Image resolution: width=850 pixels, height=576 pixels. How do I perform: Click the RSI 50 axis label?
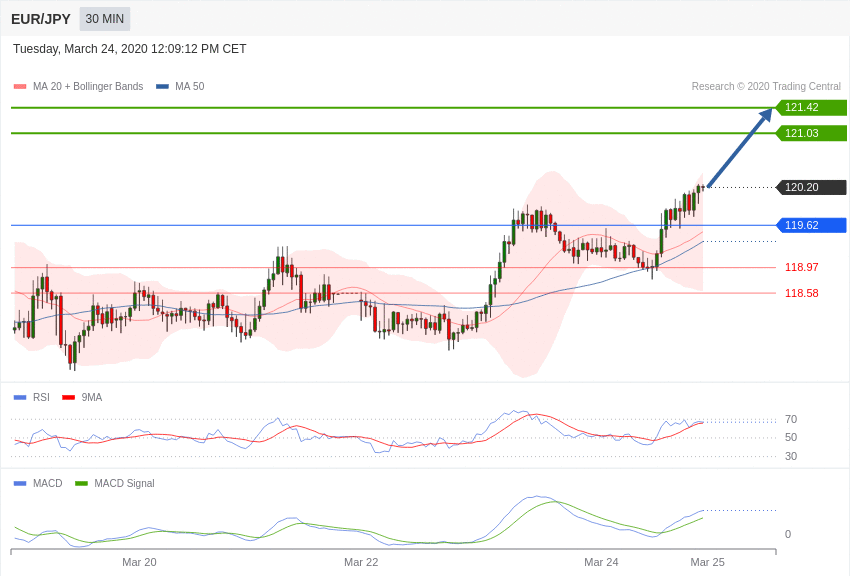791,437
